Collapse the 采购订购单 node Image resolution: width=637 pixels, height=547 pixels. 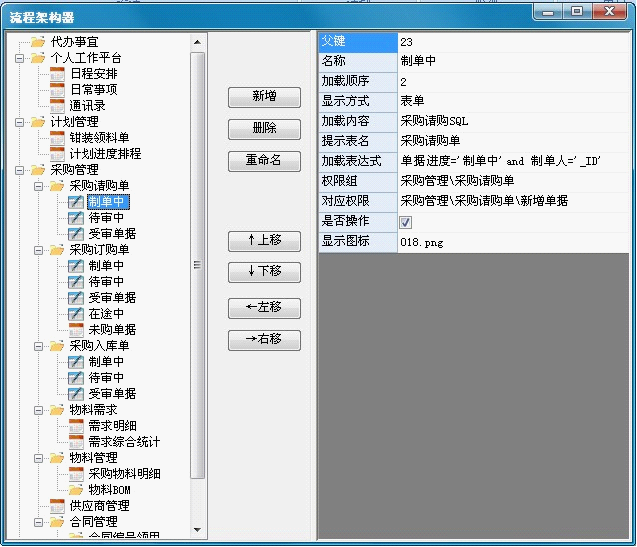click(38, 250)
